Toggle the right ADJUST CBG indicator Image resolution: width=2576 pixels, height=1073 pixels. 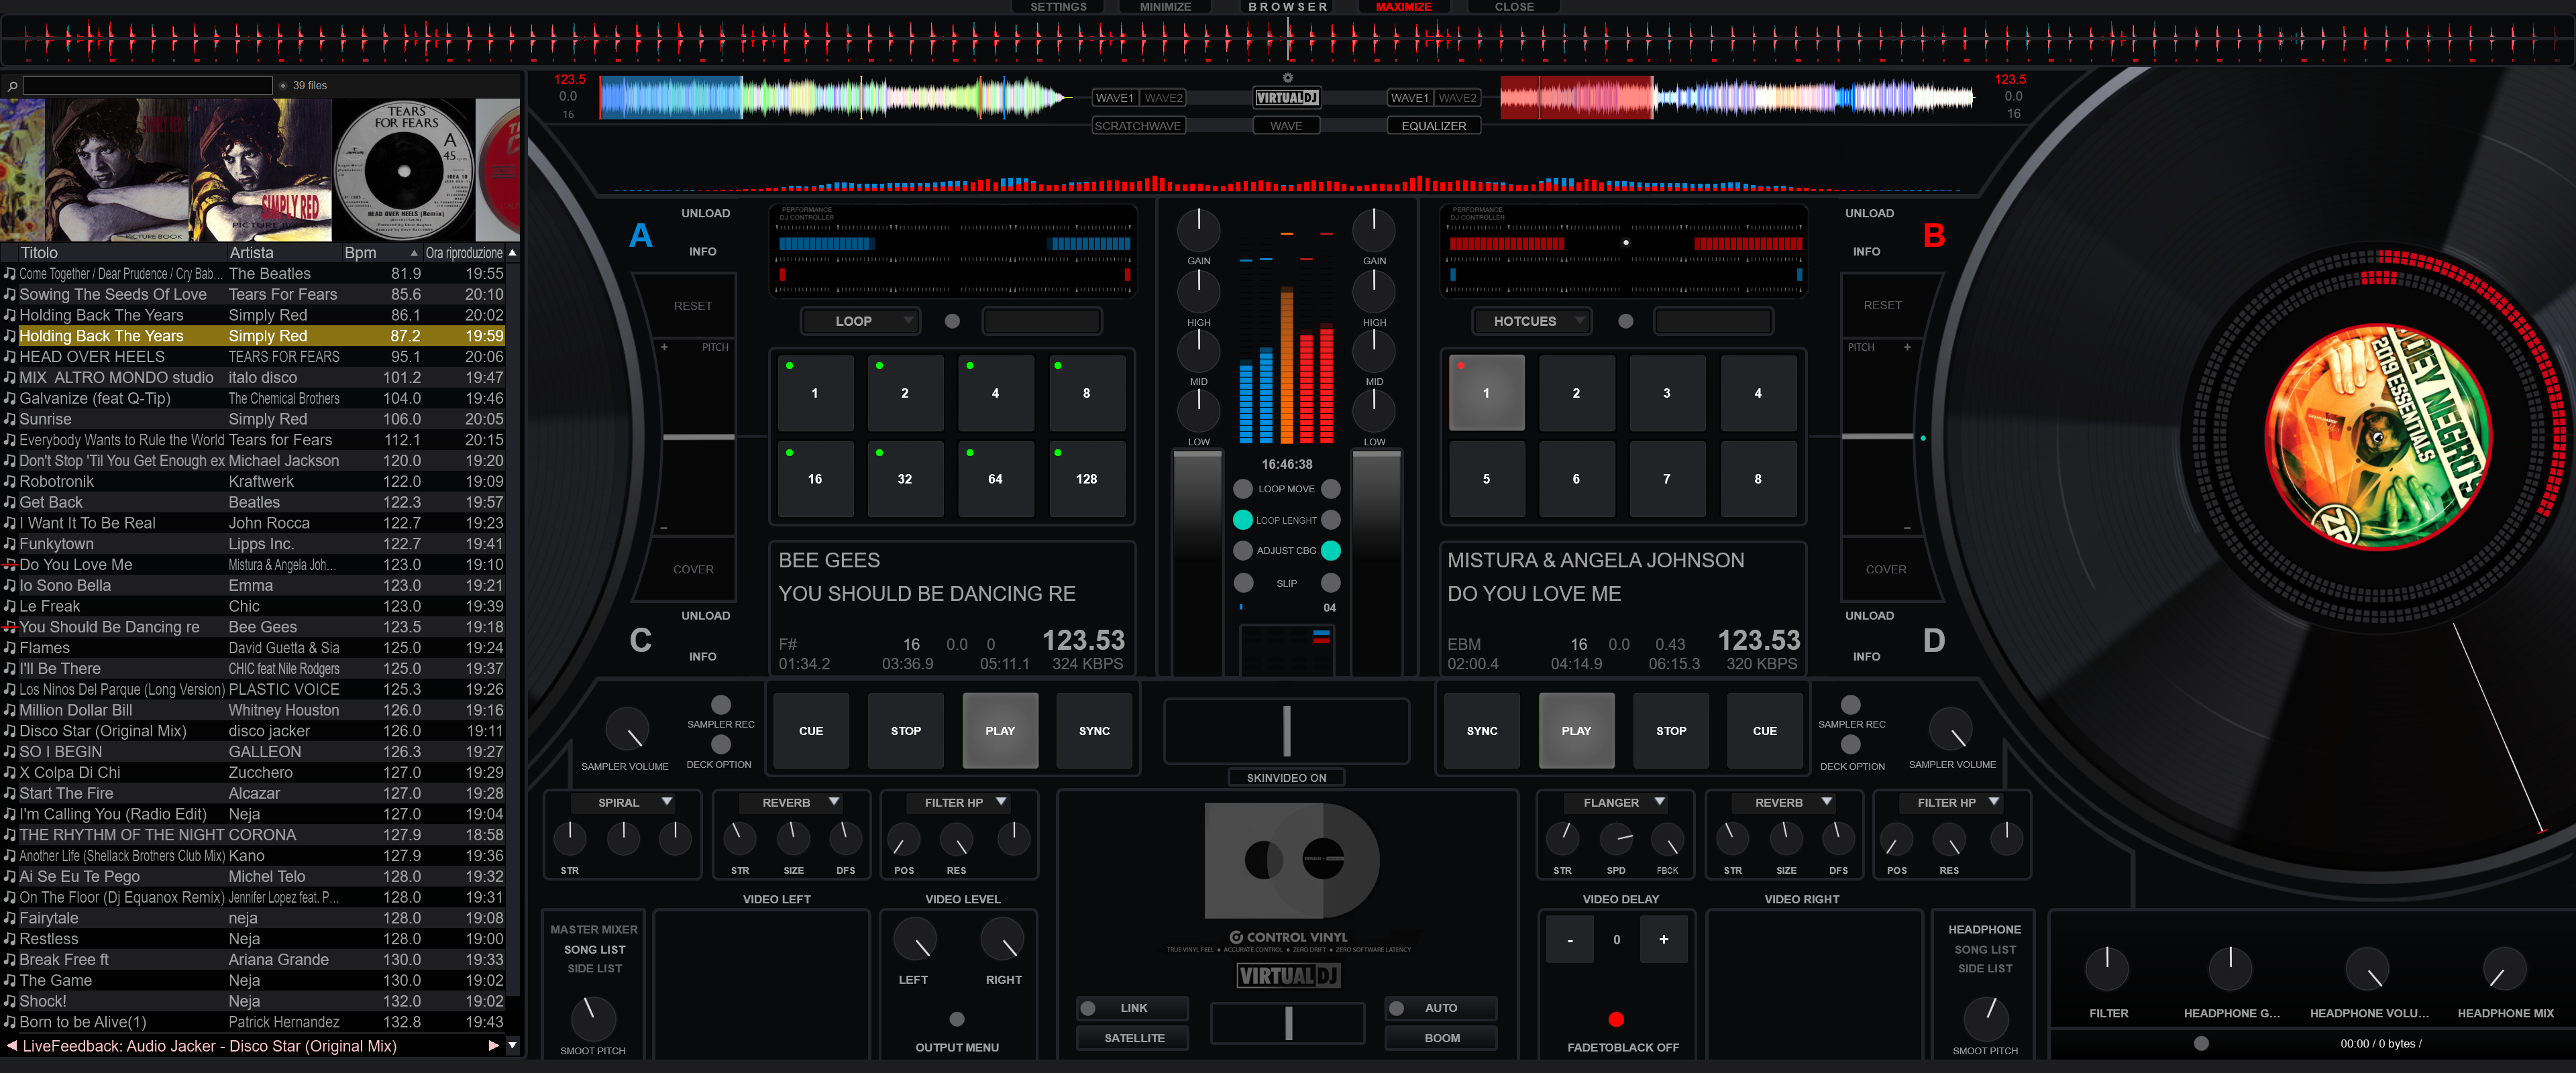pos(1331,550)
